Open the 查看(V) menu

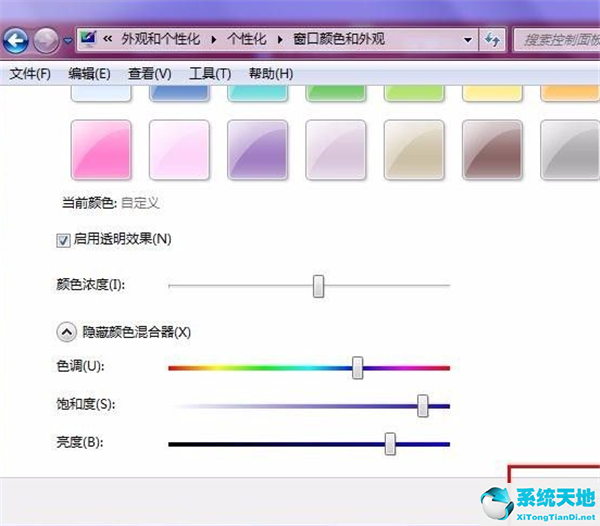pos(150,73)
